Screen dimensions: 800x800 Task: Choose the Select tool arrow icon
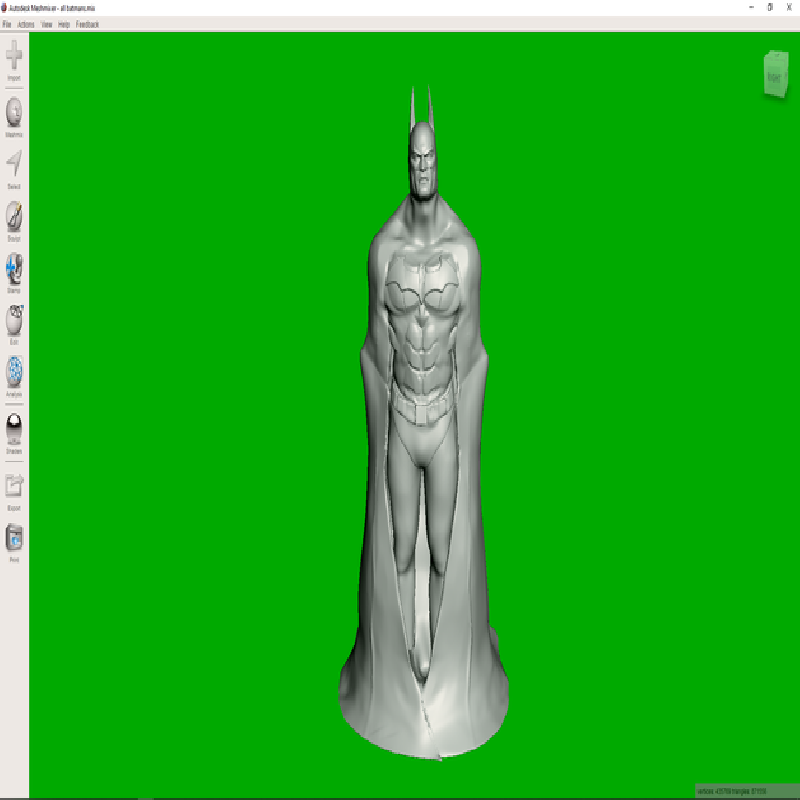(14, 165)
